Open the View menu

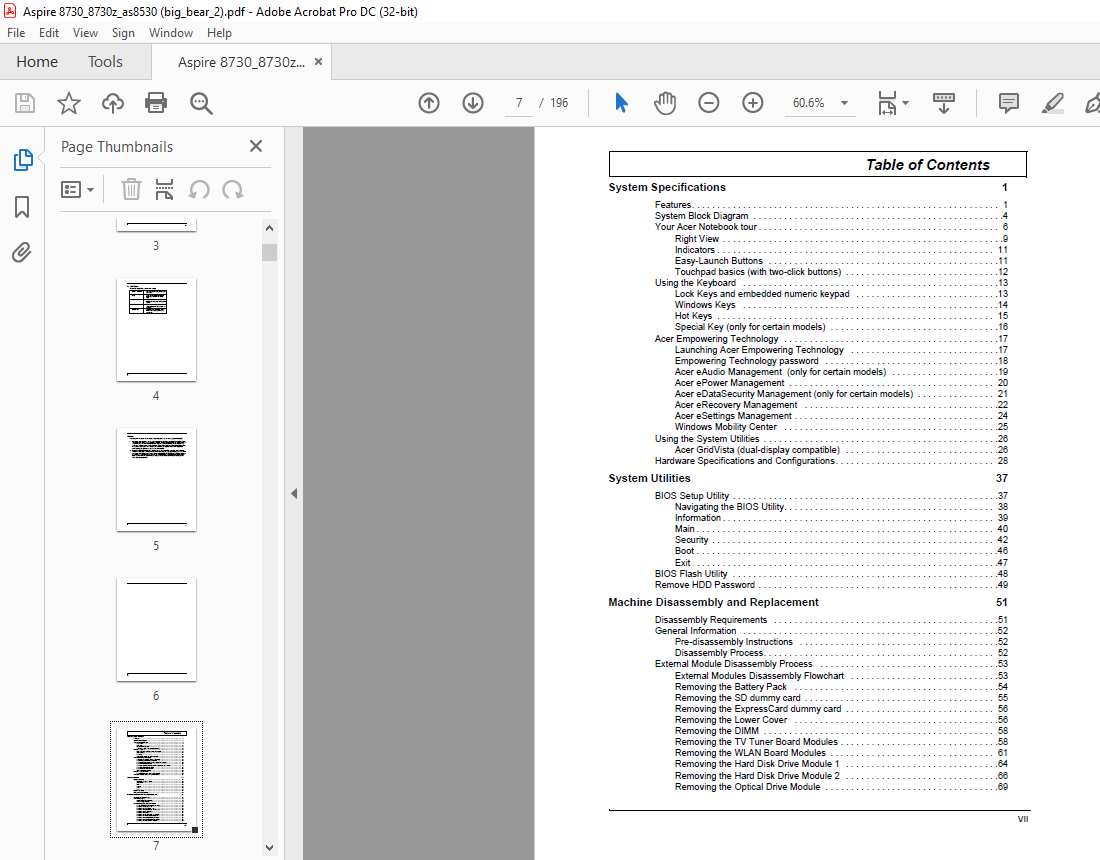pyautogui.click(x=85, y=33)
